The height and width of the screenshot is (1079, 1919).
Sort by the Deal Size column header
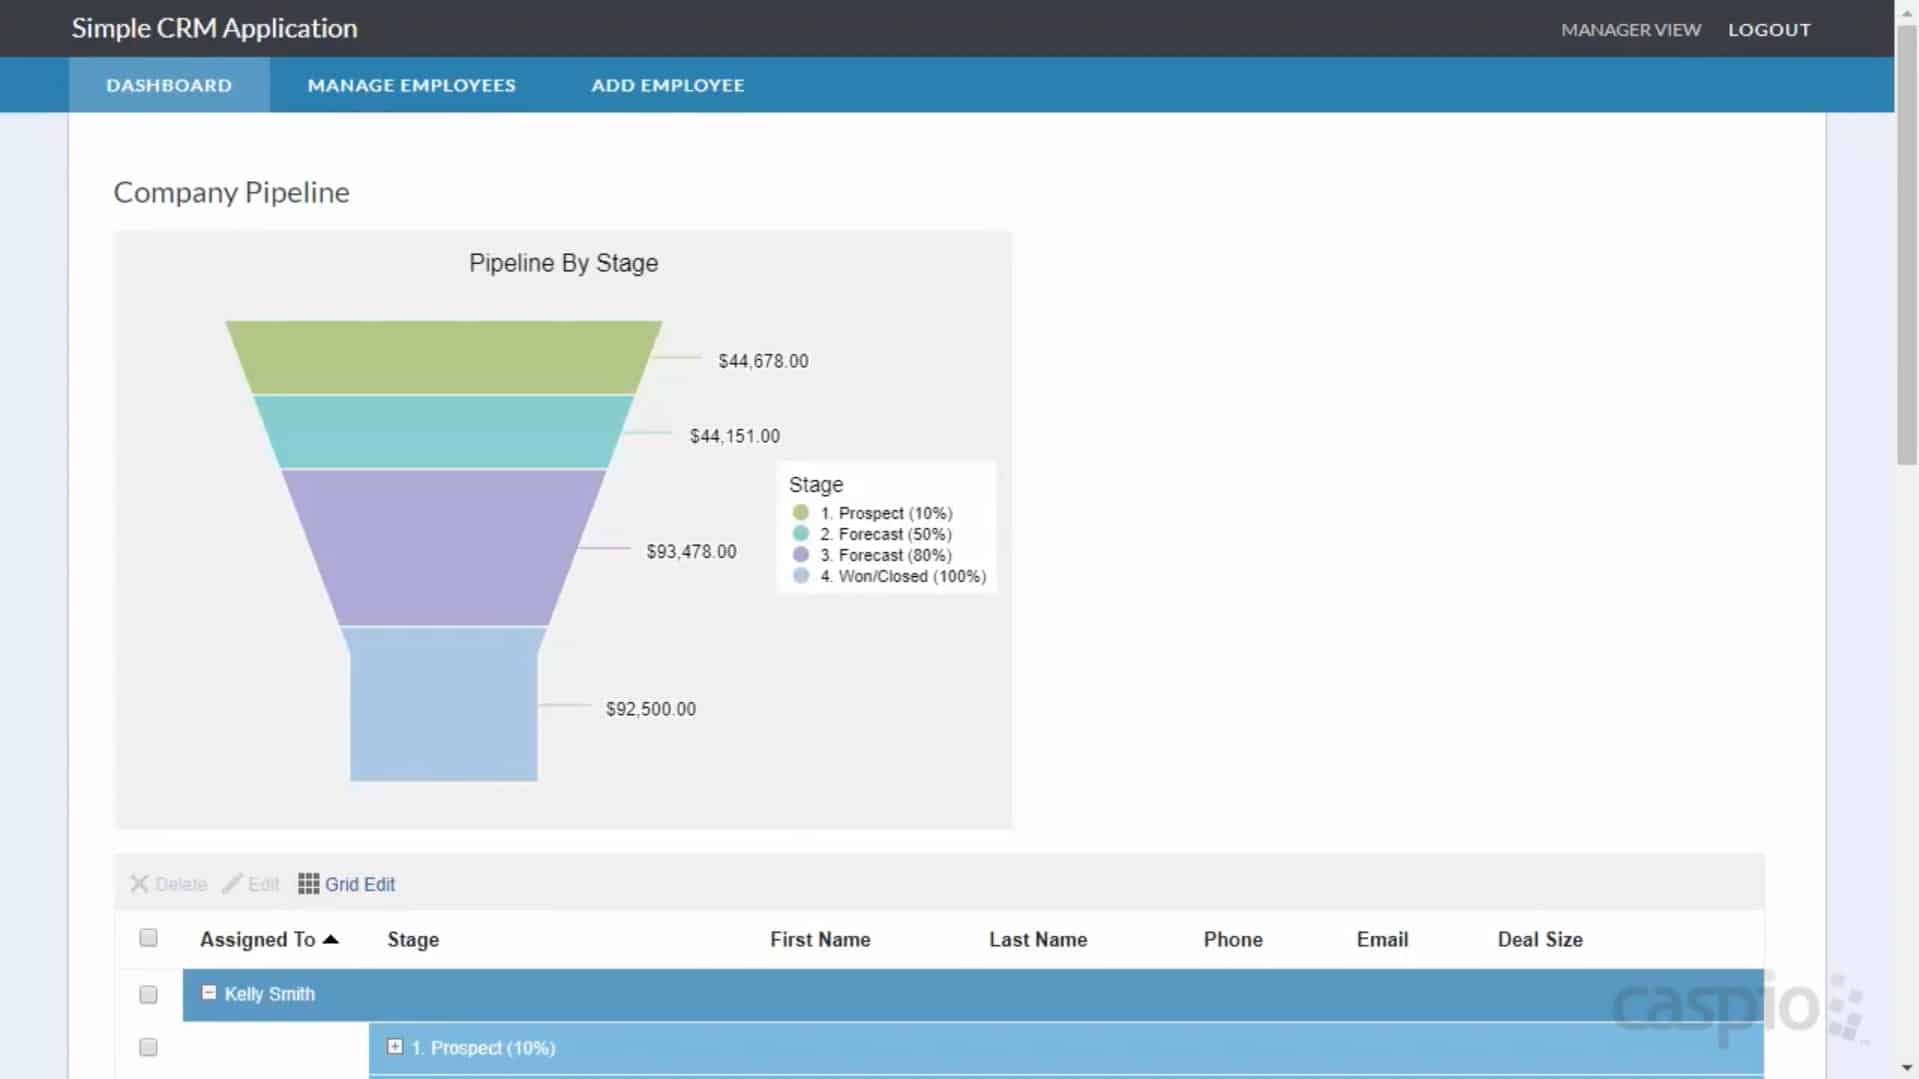(1539, 939)
